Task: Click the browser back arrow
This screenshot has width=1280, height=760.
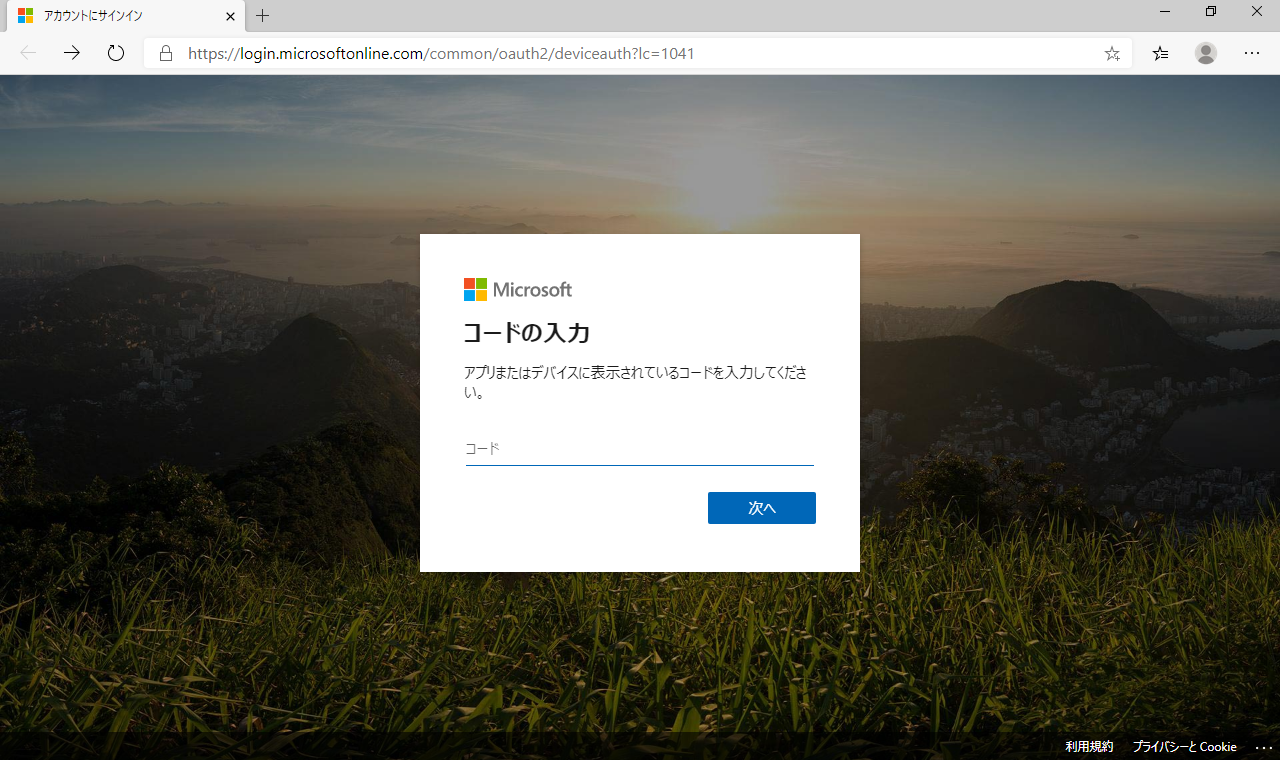Action: coord(28,53)
